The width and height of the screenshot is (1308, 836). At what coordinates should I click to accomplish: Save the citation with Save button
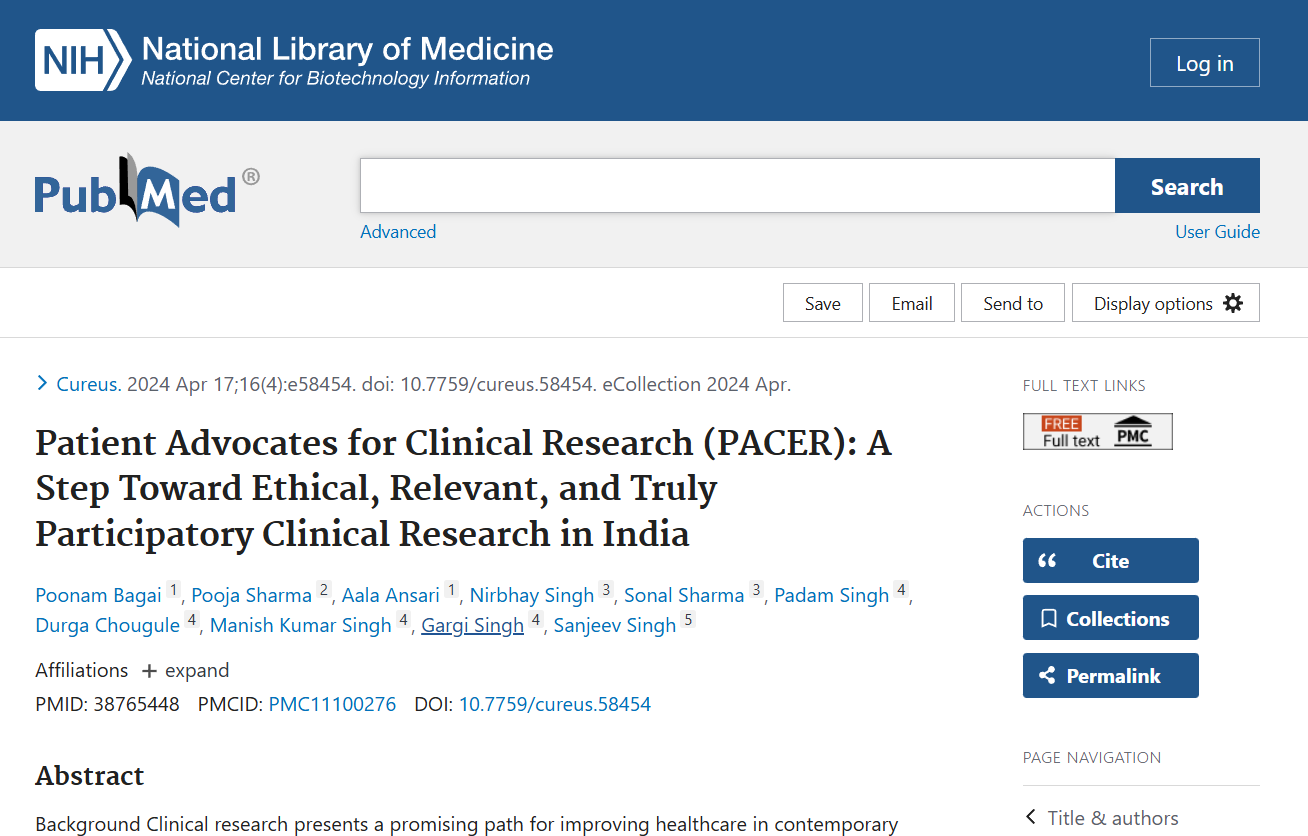pos(822,303)
